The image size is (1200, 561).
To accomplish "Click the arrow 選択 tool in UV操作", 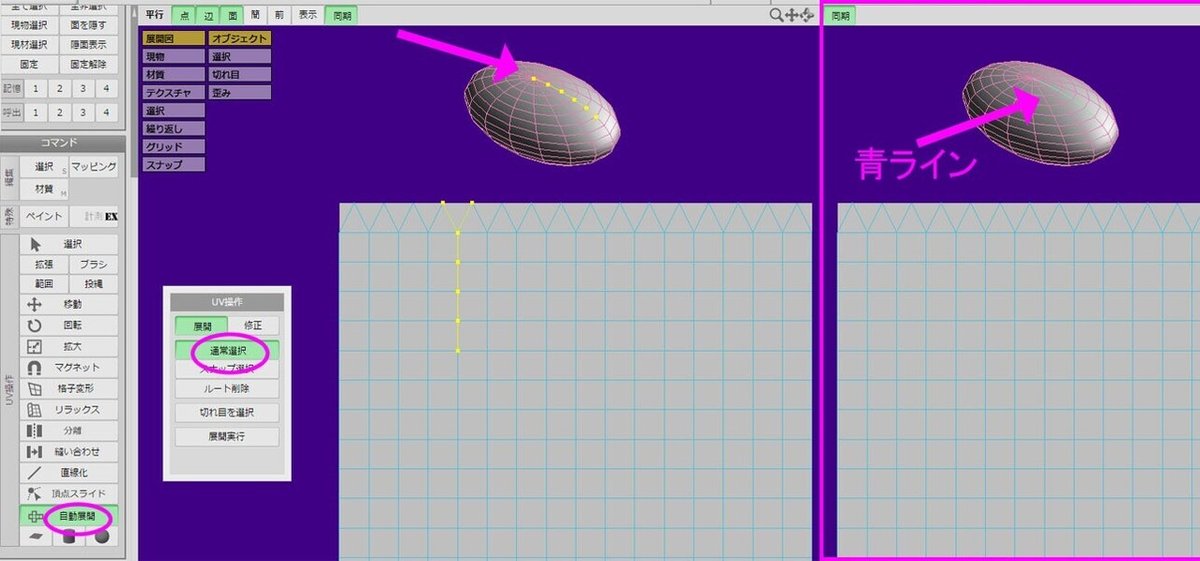I will [x=69, y=244].
